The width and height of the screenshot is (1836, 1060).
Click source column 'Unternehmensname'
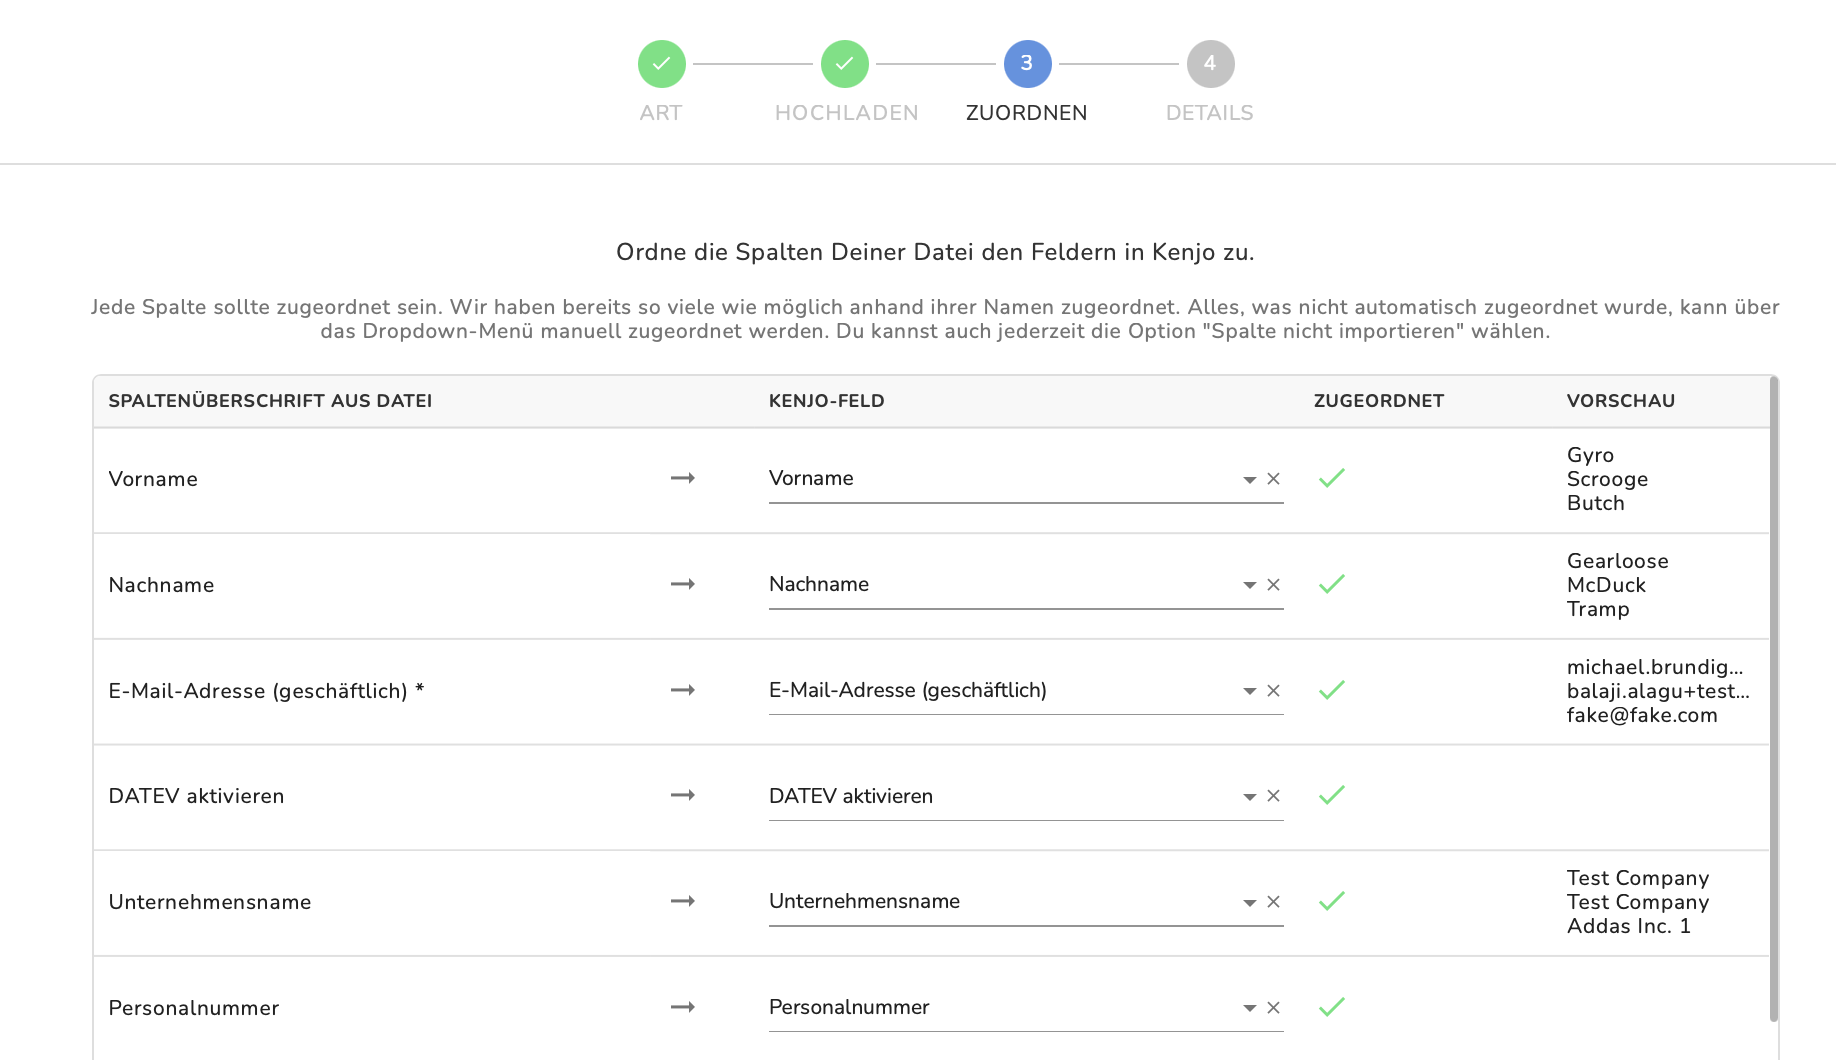210,902
